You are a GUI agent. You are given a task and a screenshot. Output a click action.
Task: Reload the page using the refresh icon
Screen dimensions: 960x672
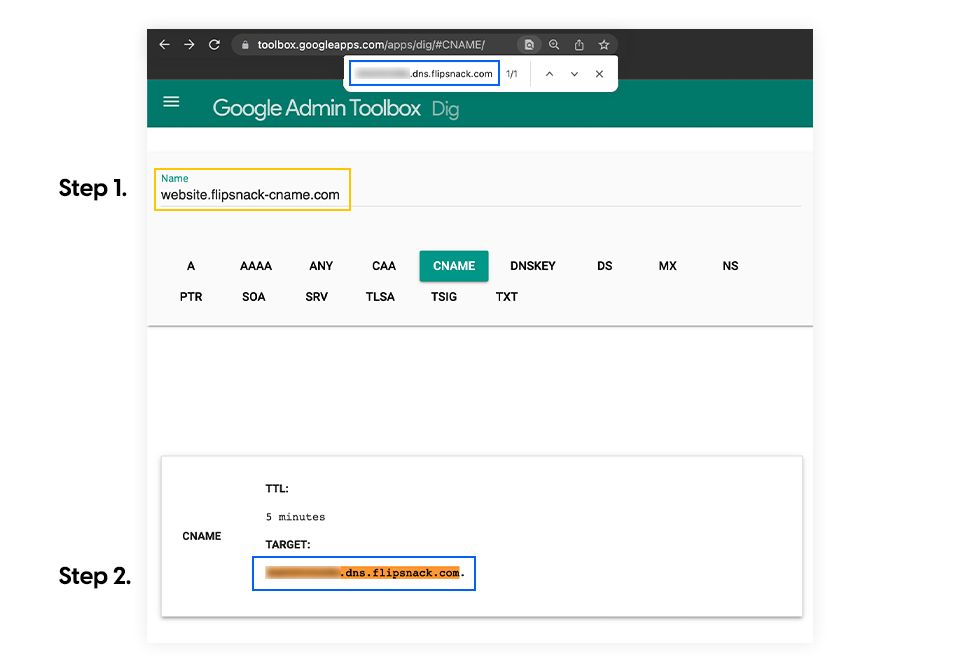[214, 44]
